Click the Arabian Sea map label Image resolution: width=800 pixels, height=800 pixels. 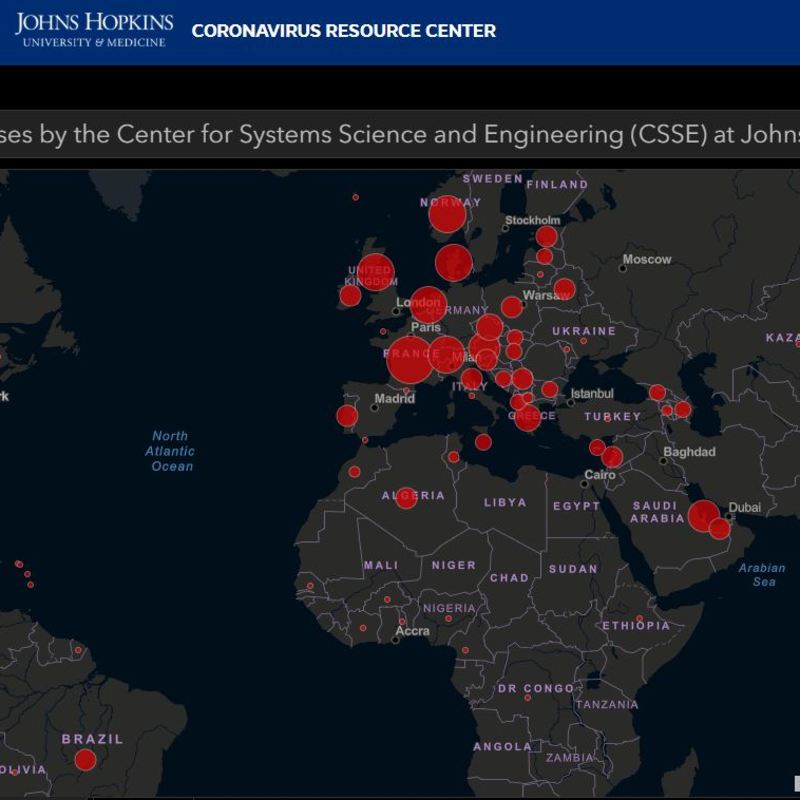click(x=762, y=575)
